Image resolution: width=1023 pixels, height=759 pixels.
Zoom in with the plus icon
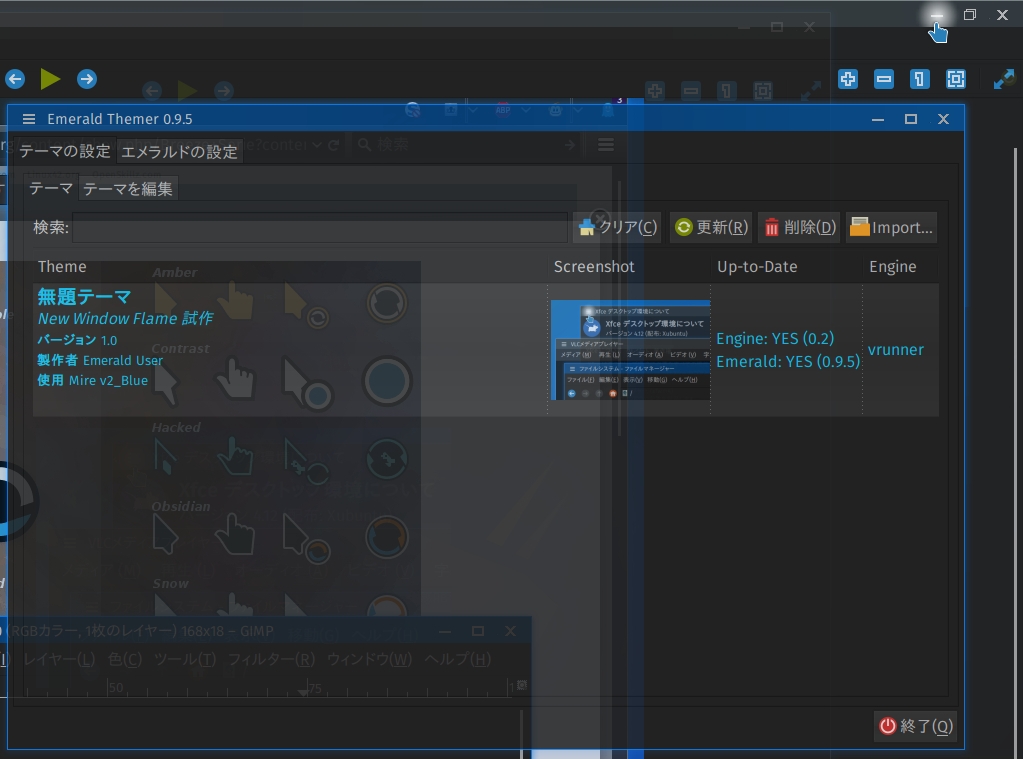(x=847, y=79)
